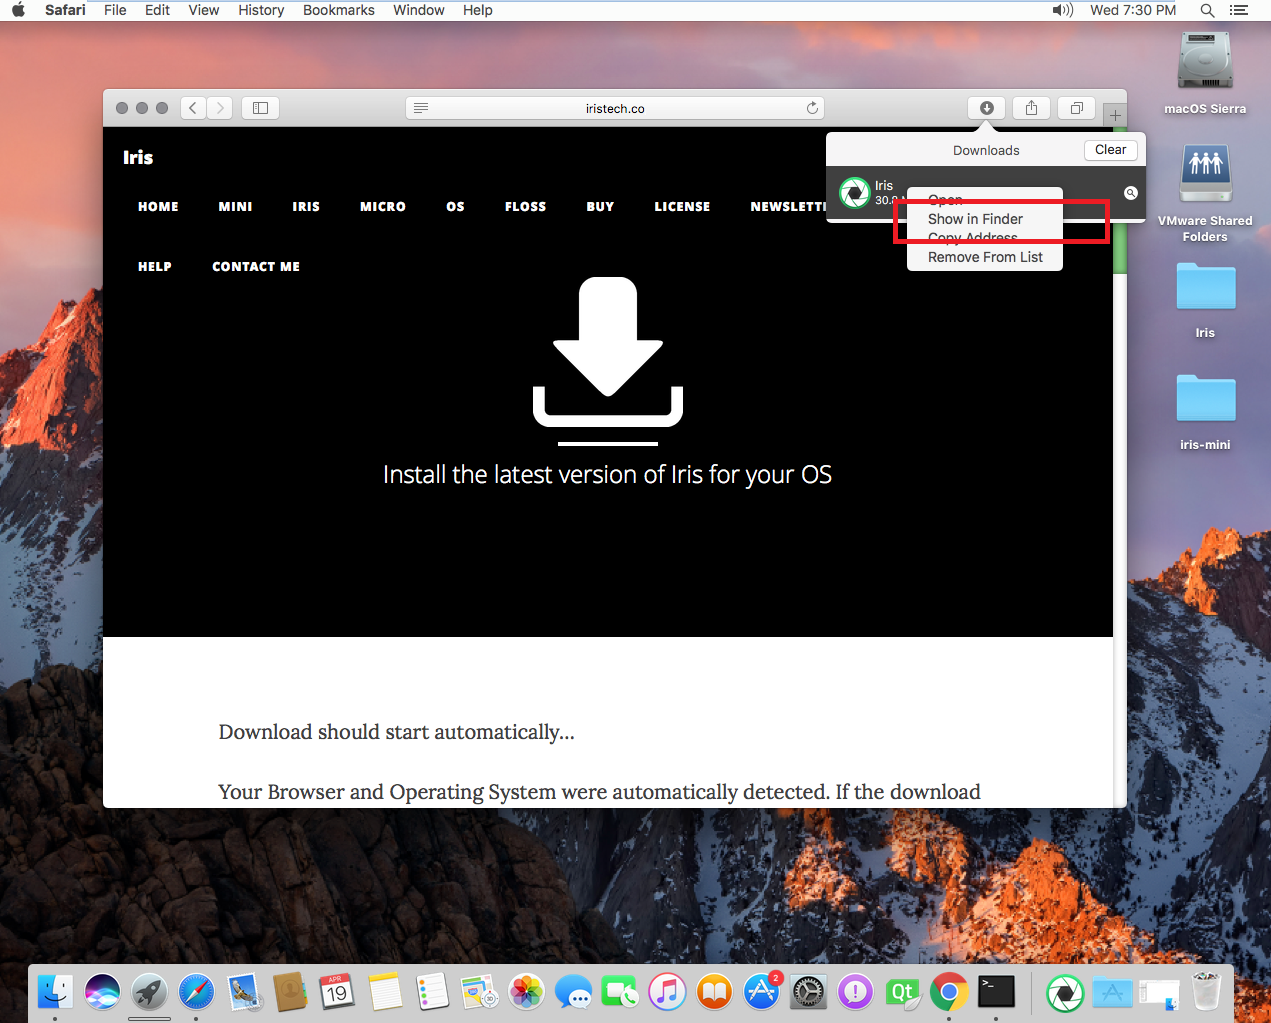The width and height of the screenshot is (1271, 1023).
Task: Visit the FLOSS nav link
Action: pos(525,207)
